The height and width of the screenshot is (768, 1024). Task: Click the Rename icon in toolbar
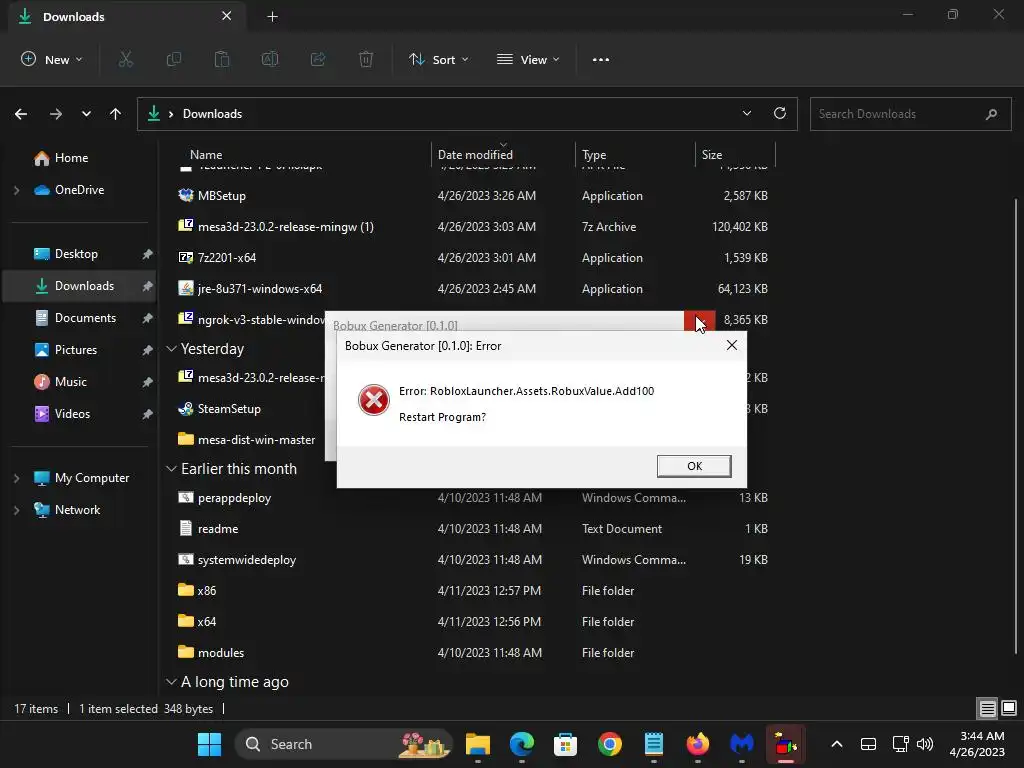(x=270, y=59)
